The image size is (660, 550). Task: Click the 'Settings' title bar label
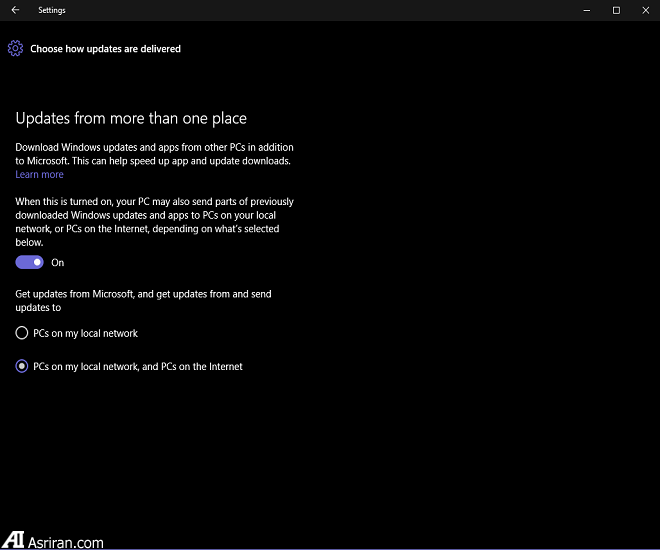pos(52,10)
